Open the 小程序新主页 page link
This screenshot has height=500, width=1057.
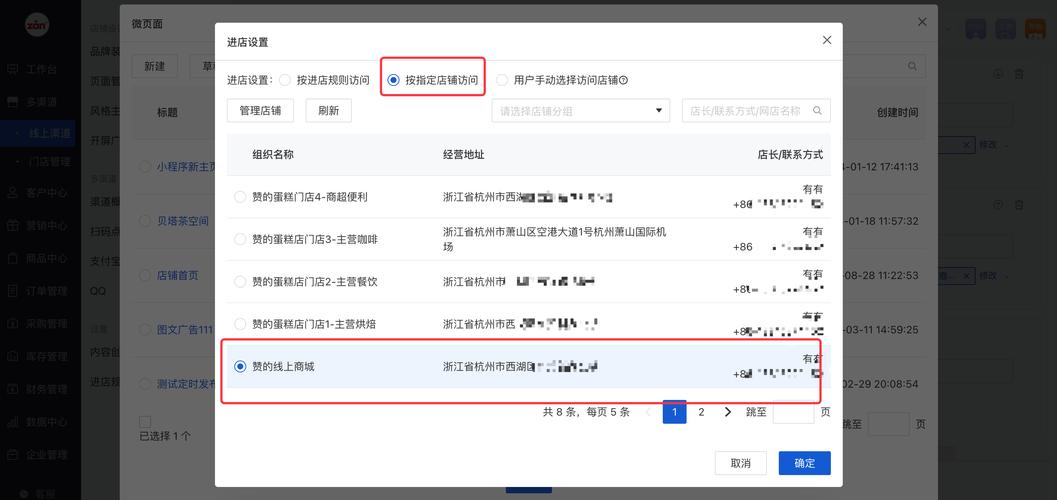tap(187, 166)
